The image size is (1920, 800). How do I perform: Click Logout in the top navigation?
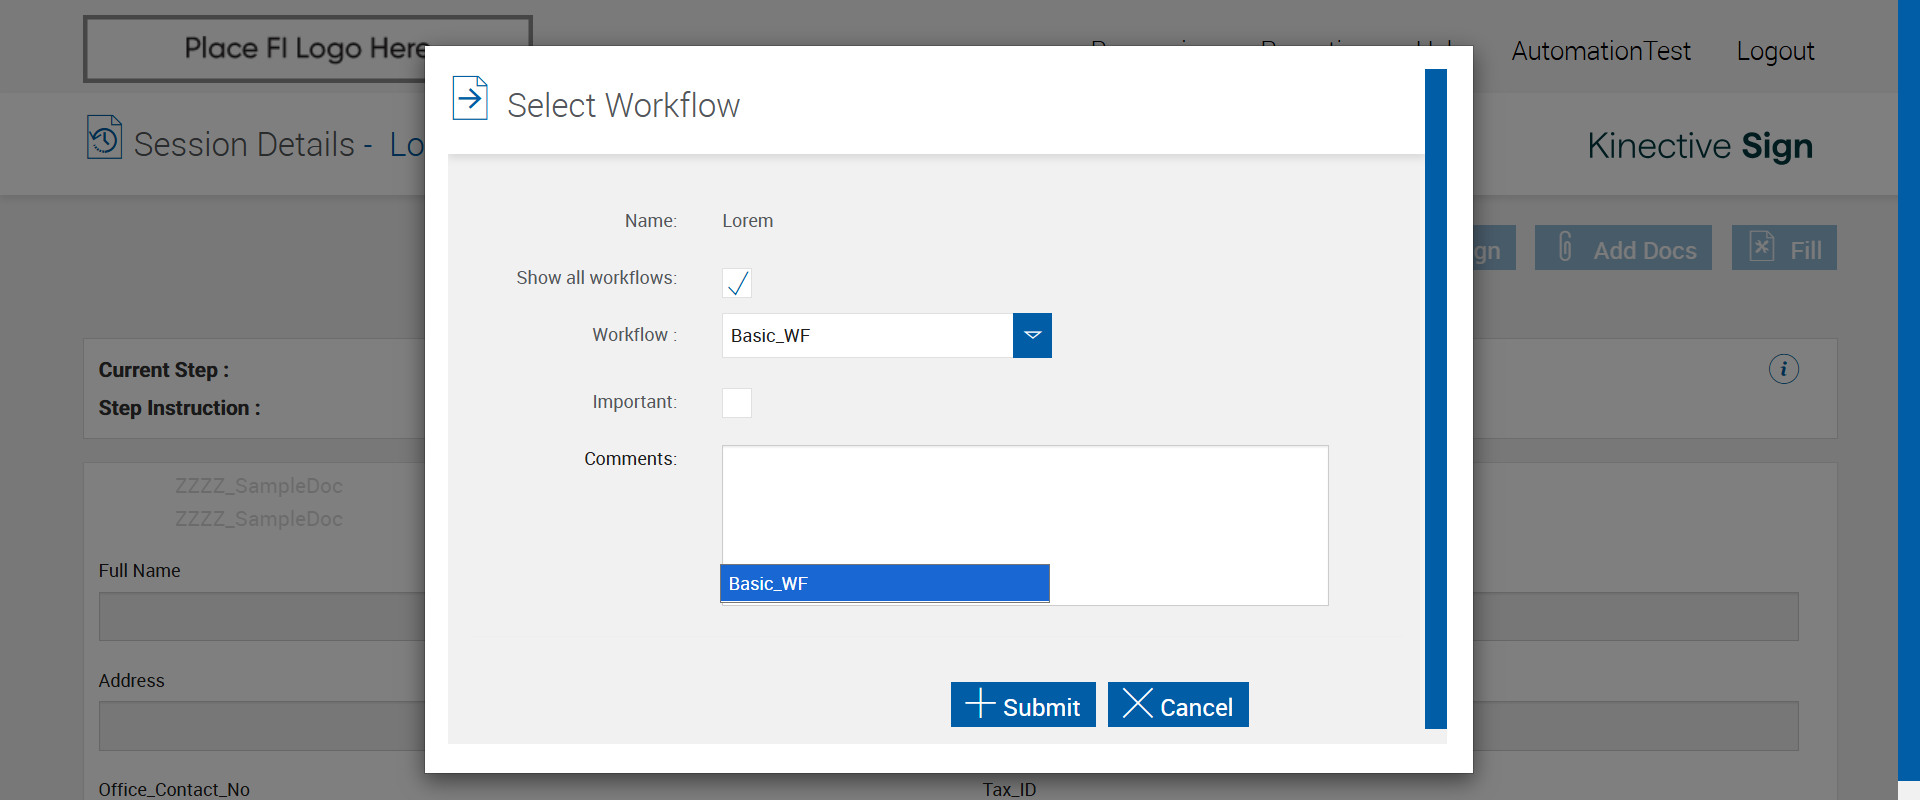click(x=1775, y=51)
